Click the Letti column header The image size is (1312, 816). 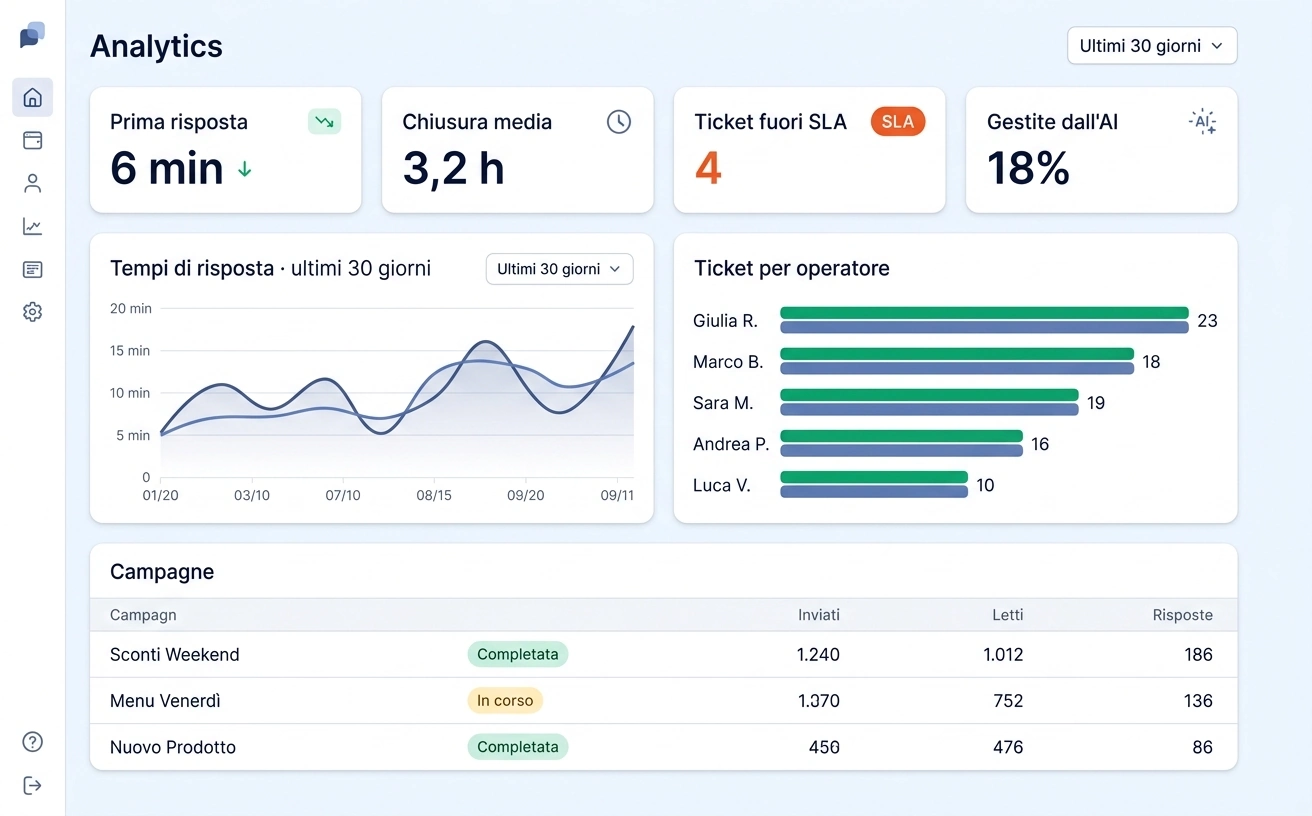pos(1008,615)
